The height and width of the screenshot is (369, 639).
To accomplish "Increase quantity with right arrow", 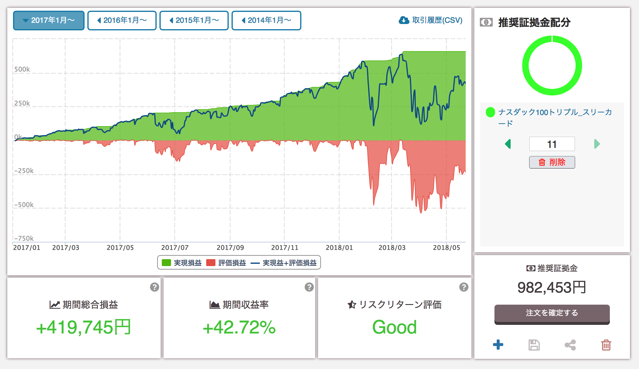I will point(597,144).
